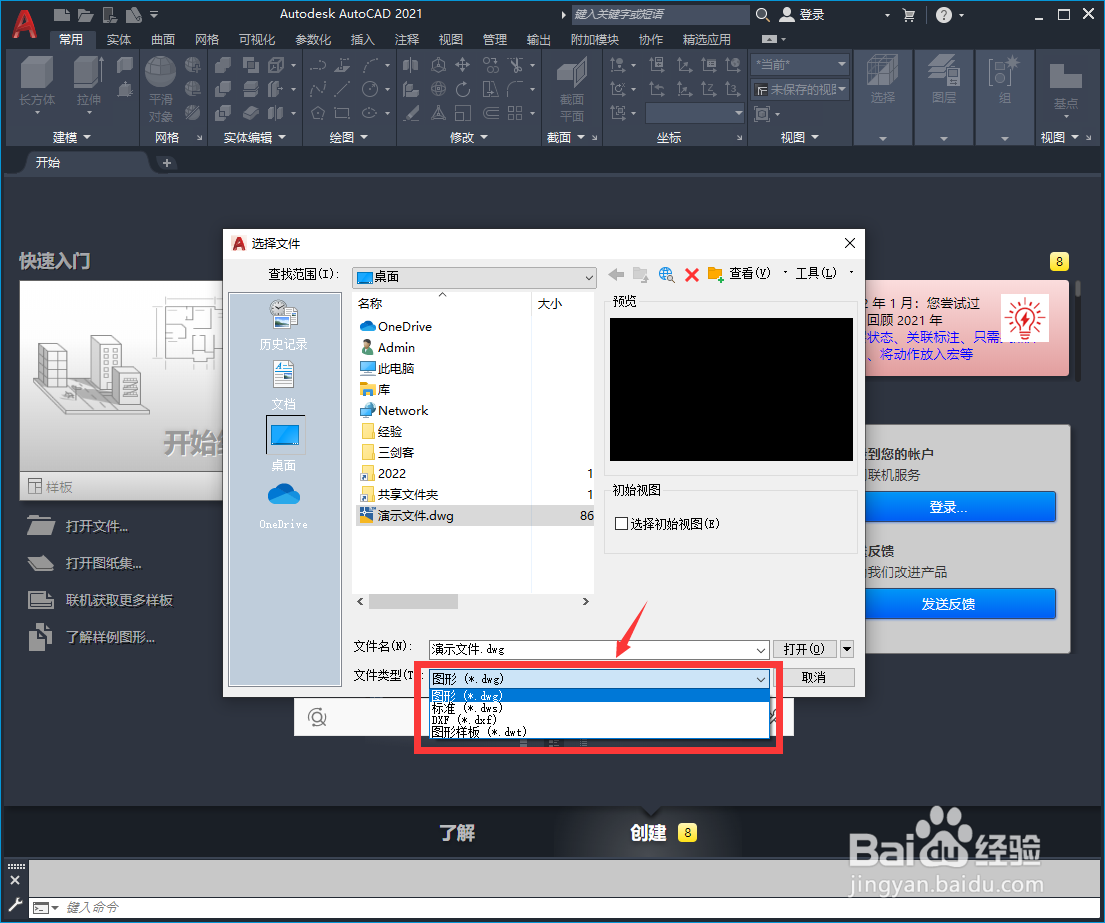Image resolution: width=1105 pixels, height=923 pixels.
Task: Click the File name input field
Action: pyautogui.click(x=591, y=650)
